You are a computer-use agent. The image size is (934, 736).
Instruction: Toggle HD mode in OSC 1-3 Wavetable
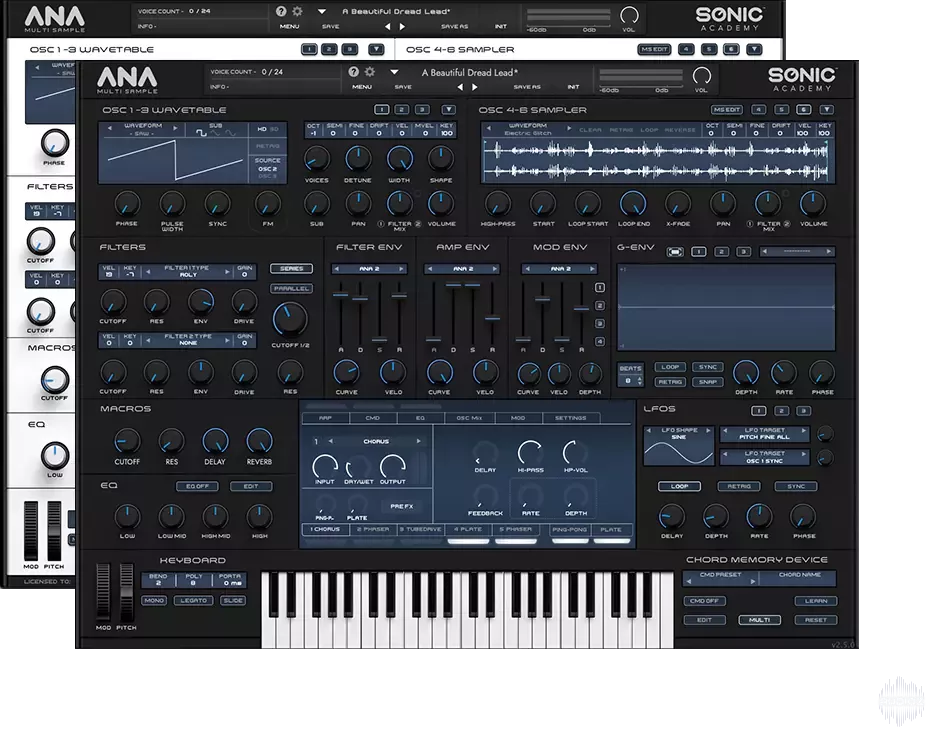262,129
